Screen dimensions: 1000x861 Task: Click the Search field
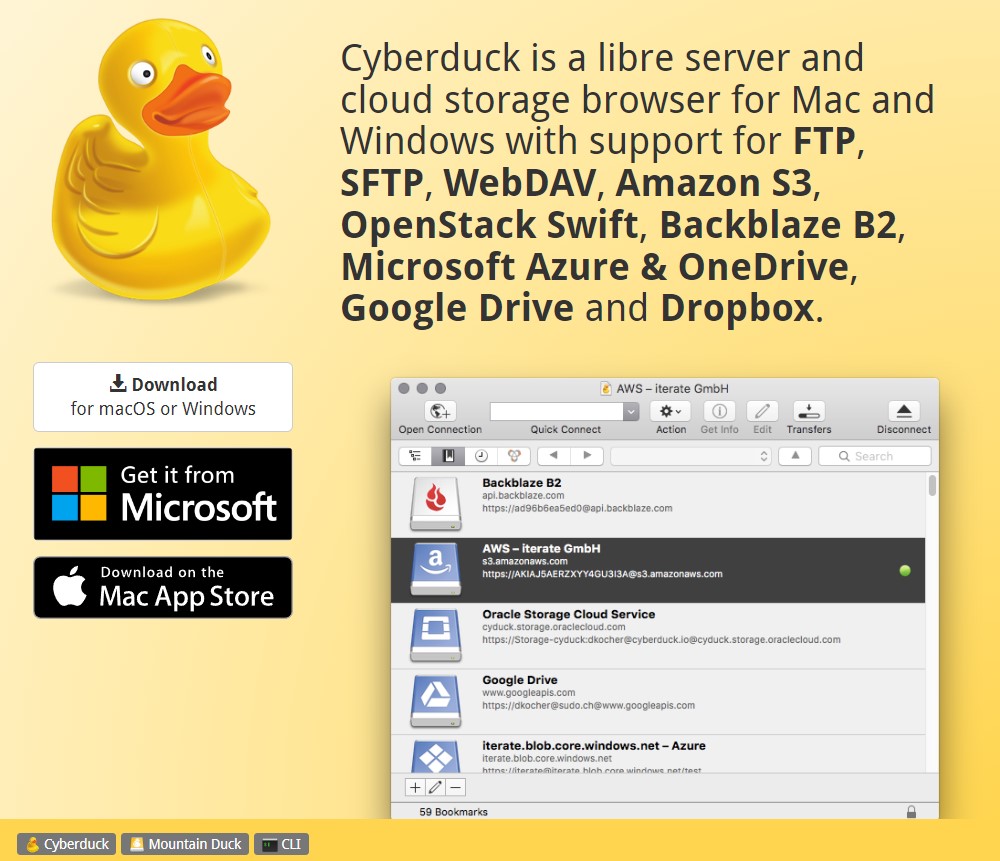[874, 456]
